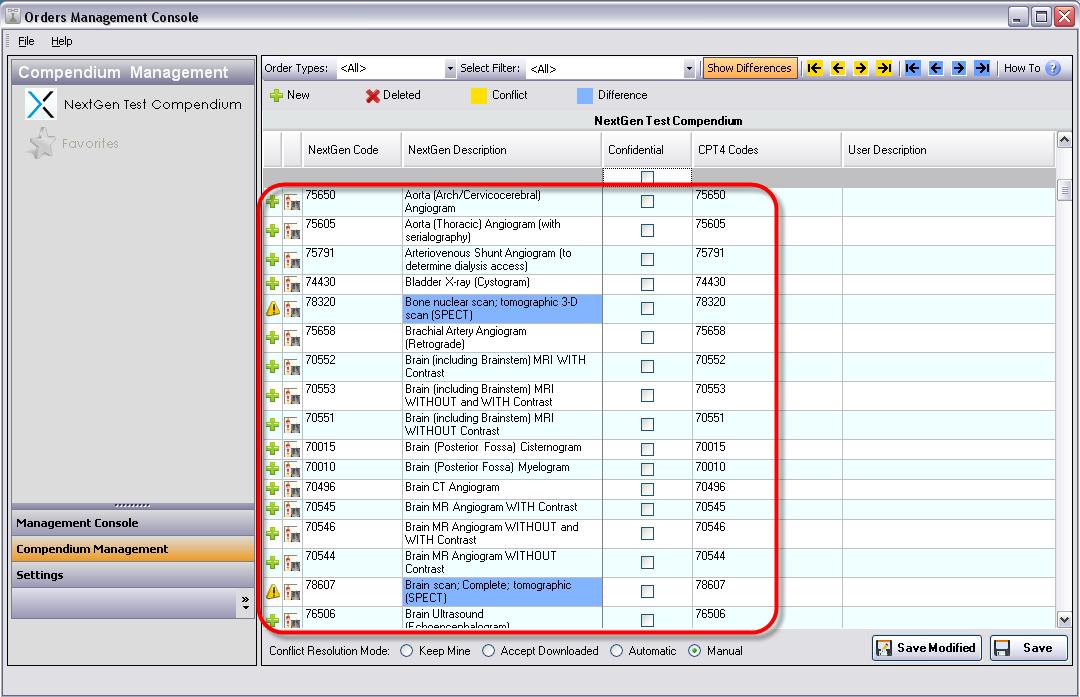The height and width of the screenshot is (697, 1080).
Task: Go to previous conflict using yellow left arrow
Action: [838, 68]
